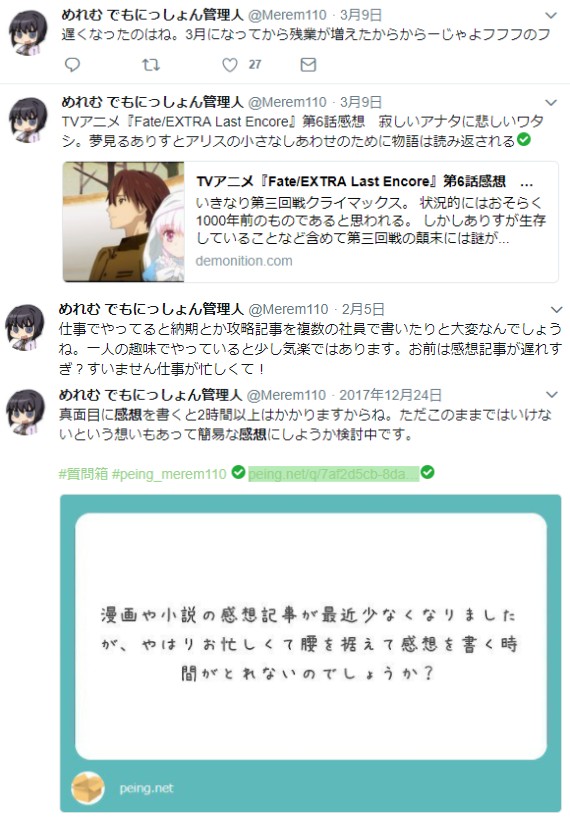Open the #質問箱 hashtag
Image resolution: width=570 pixels, height=821 pixels.
83,474
